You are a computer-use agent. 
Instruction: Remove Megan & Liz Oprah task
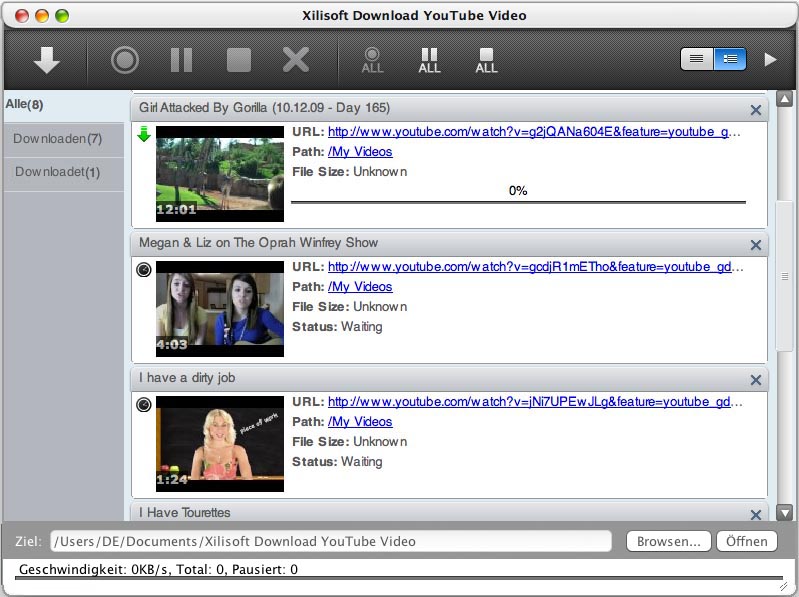point(756,245)
